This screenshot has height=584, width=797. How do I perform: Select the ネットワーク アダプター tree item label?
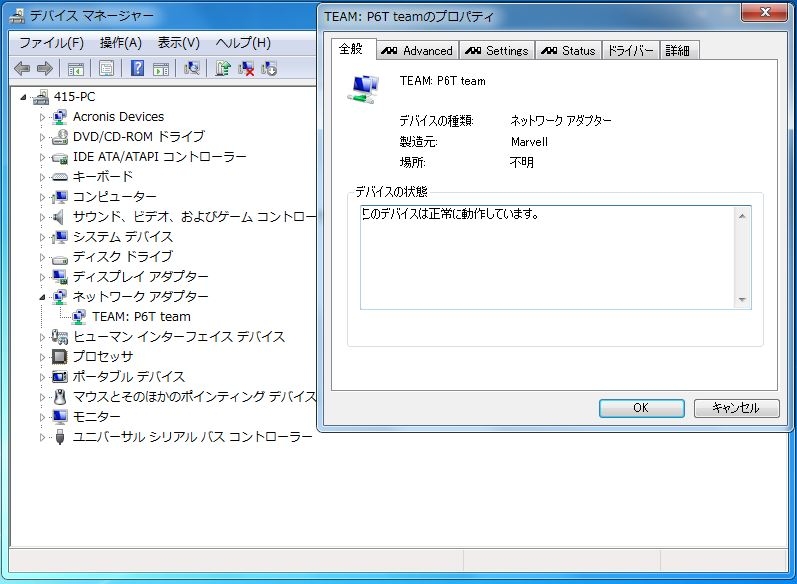click(x=141, y=297)
